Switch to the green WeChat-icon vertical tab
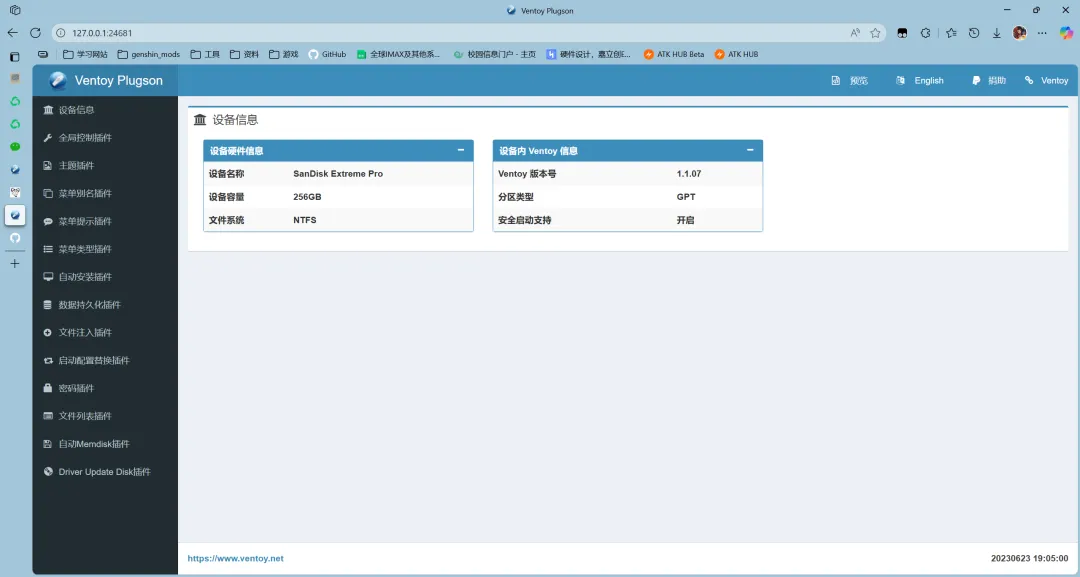This screenshot has height=577, width=1080. (x=15, y=147)
